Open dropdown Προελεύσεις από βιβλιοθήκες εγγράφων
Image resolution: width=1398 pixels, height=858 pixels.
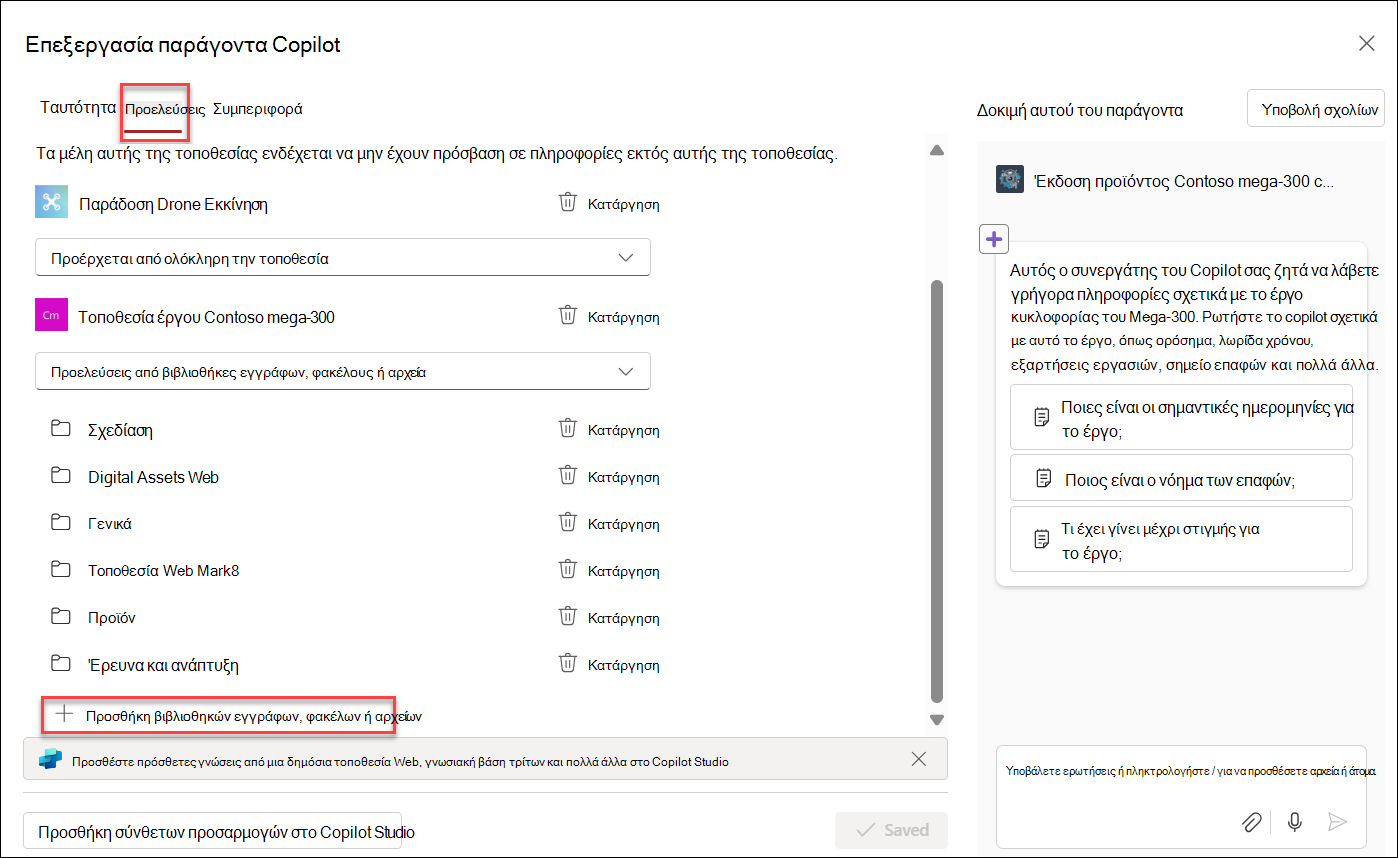coord(343,371)
